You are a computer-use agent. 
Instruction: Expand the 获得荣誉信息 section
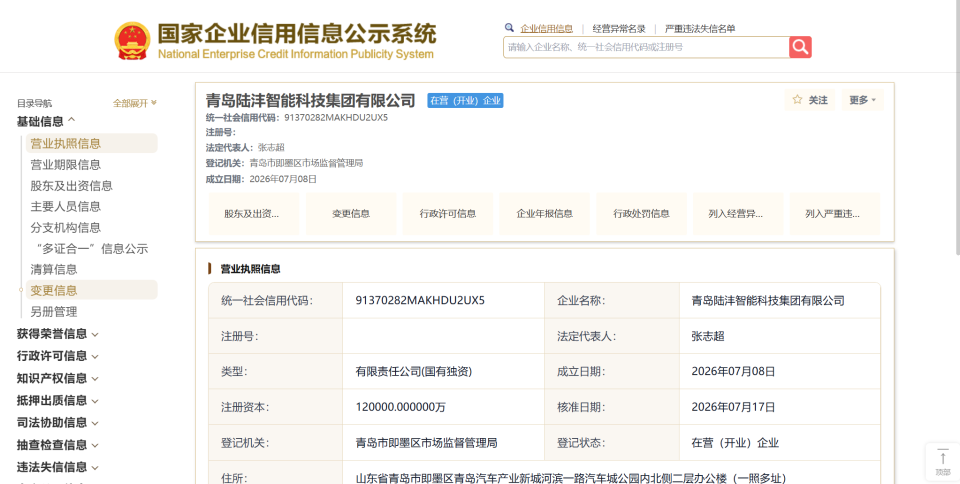tap(58, 334)
